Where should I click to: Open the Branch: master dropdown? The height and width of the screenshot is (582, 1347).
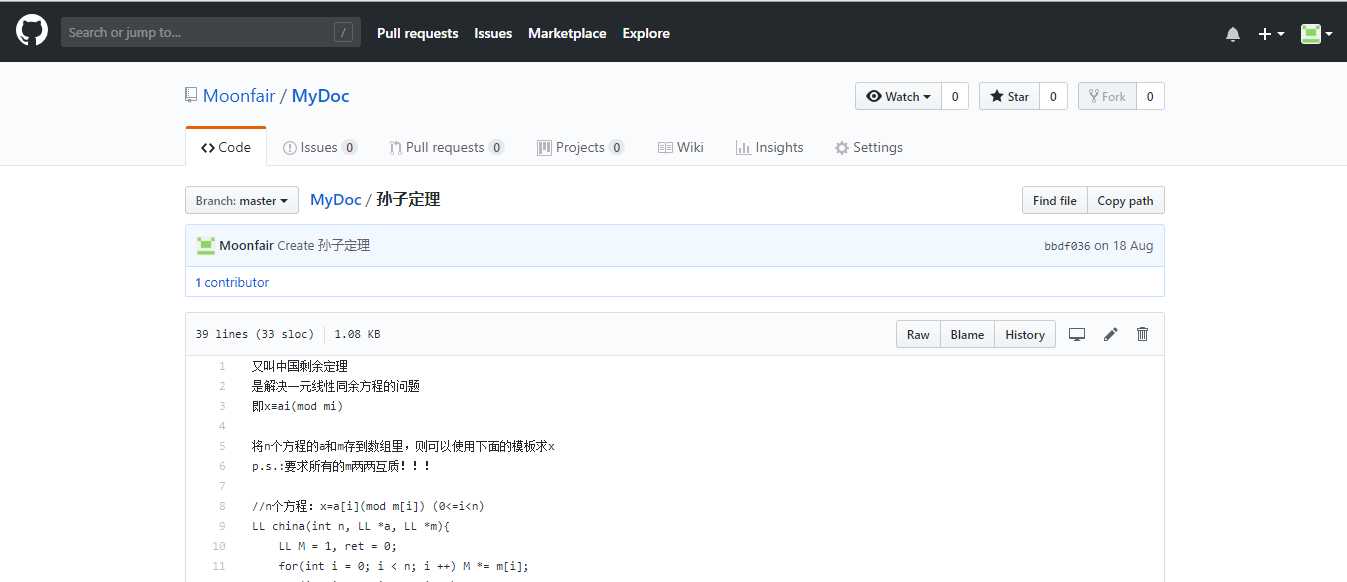242,200
